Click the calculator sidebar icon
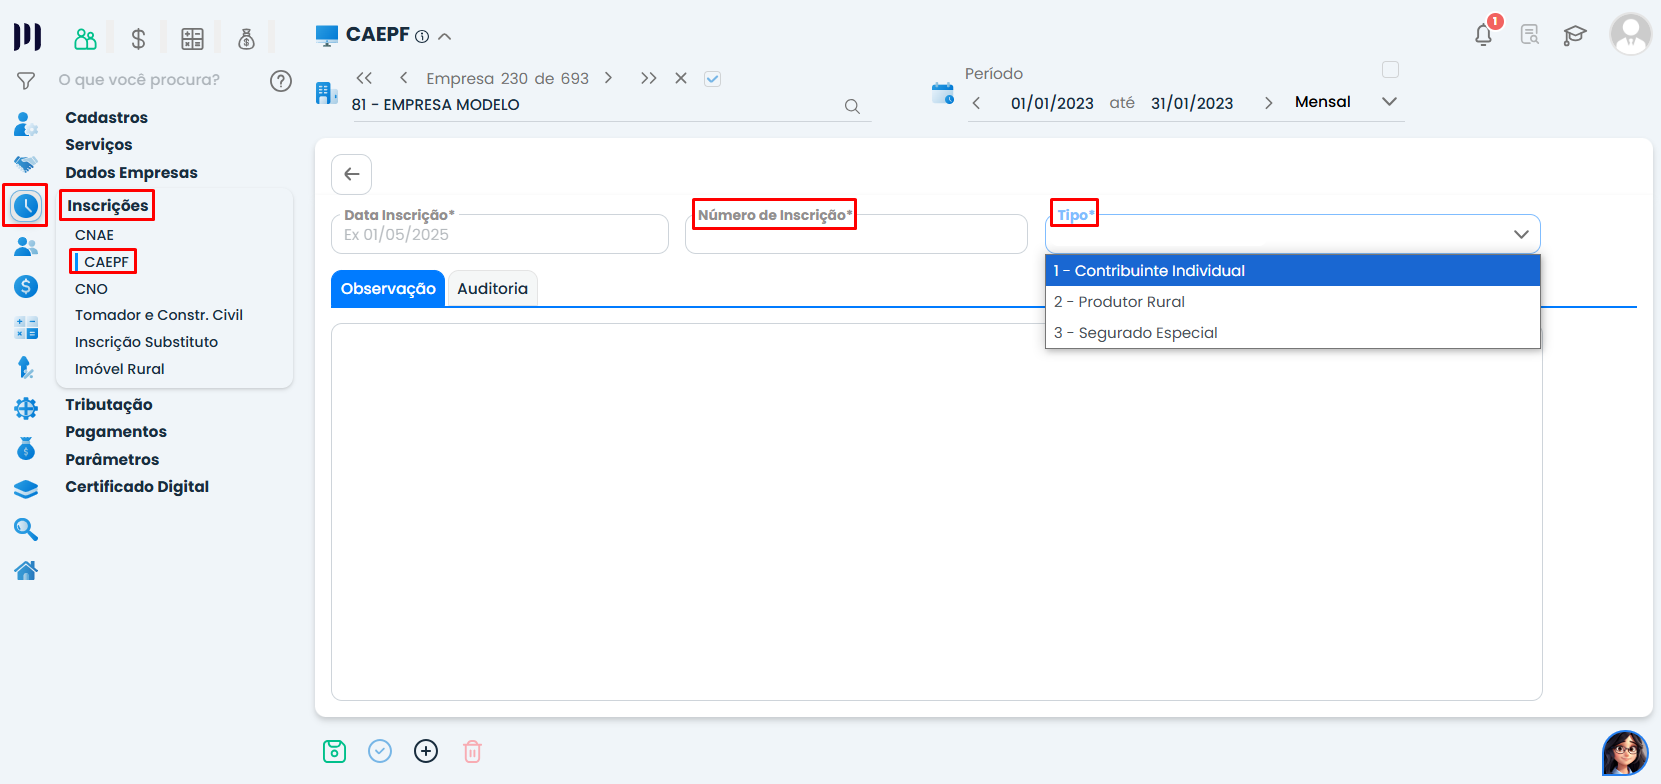 (26, 327)
